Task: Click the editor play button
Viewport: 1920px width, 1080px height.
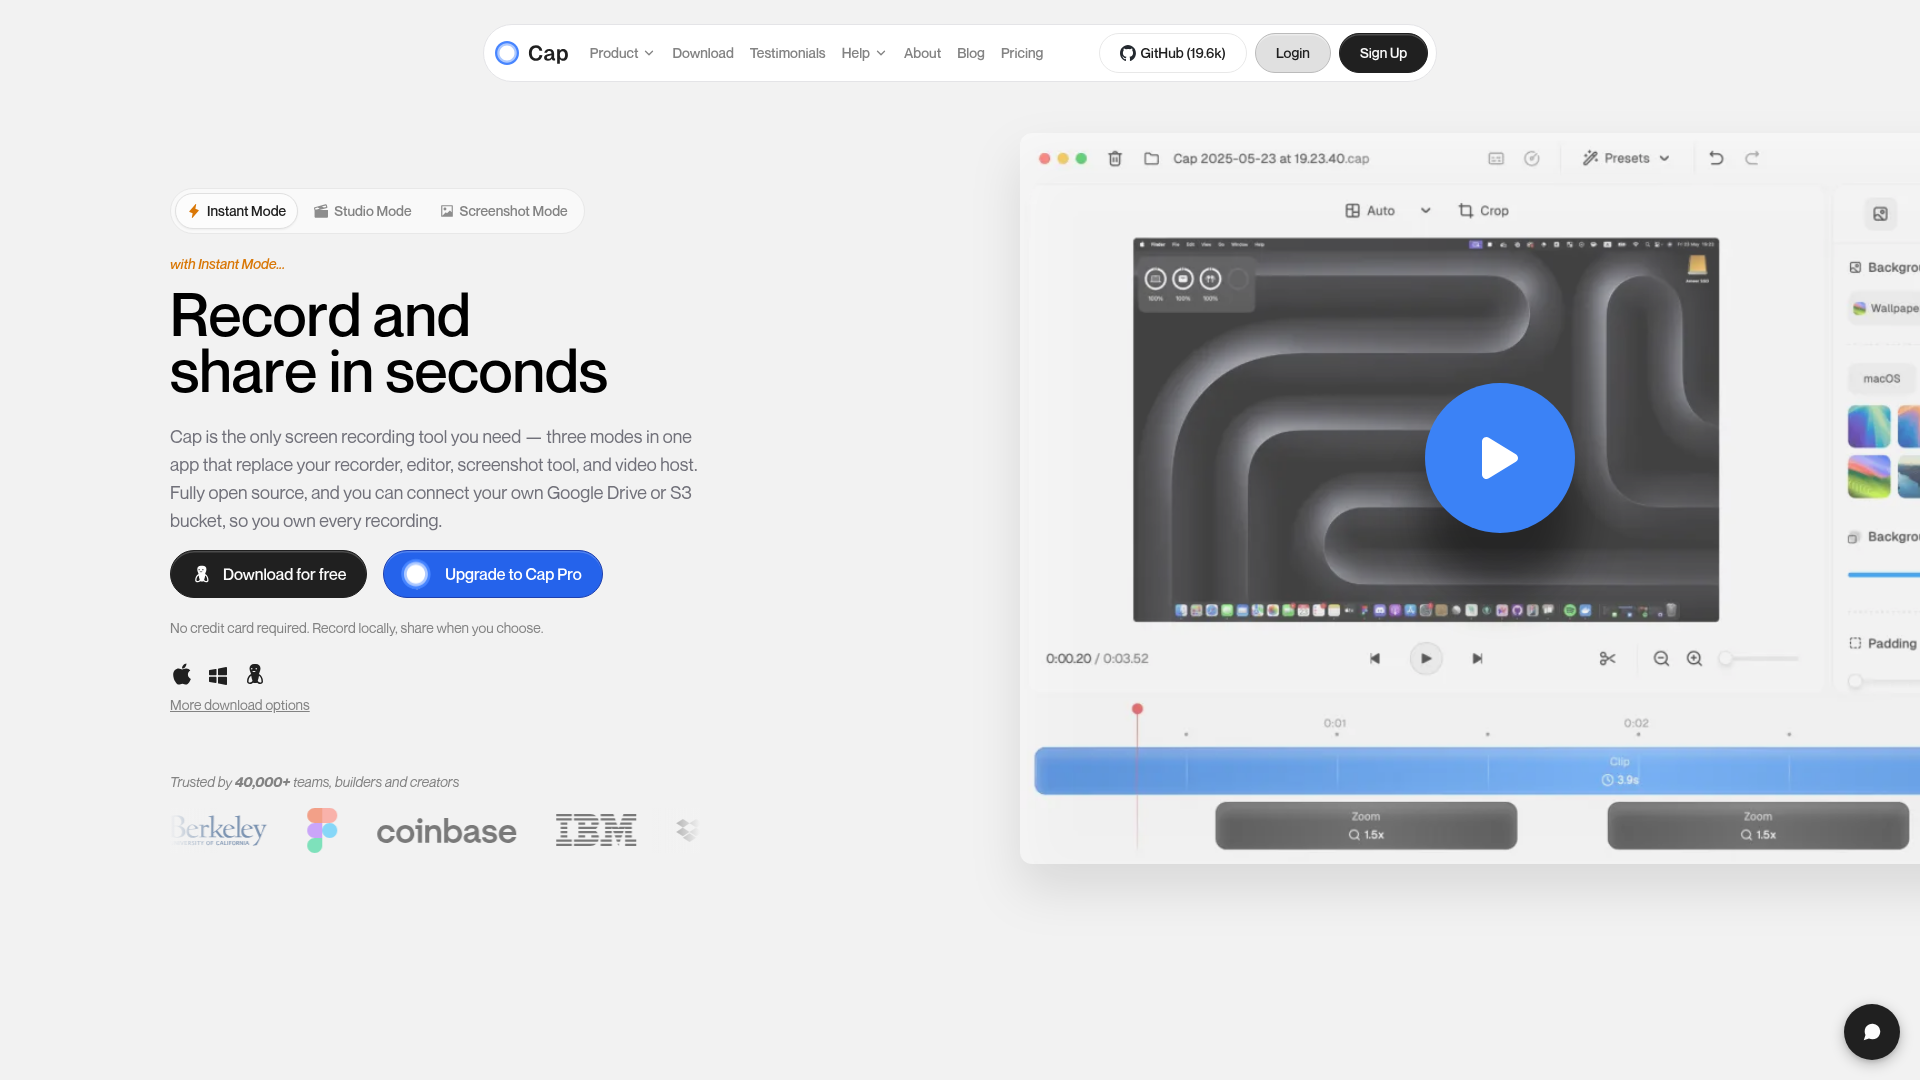Action: pos(1426,658)
